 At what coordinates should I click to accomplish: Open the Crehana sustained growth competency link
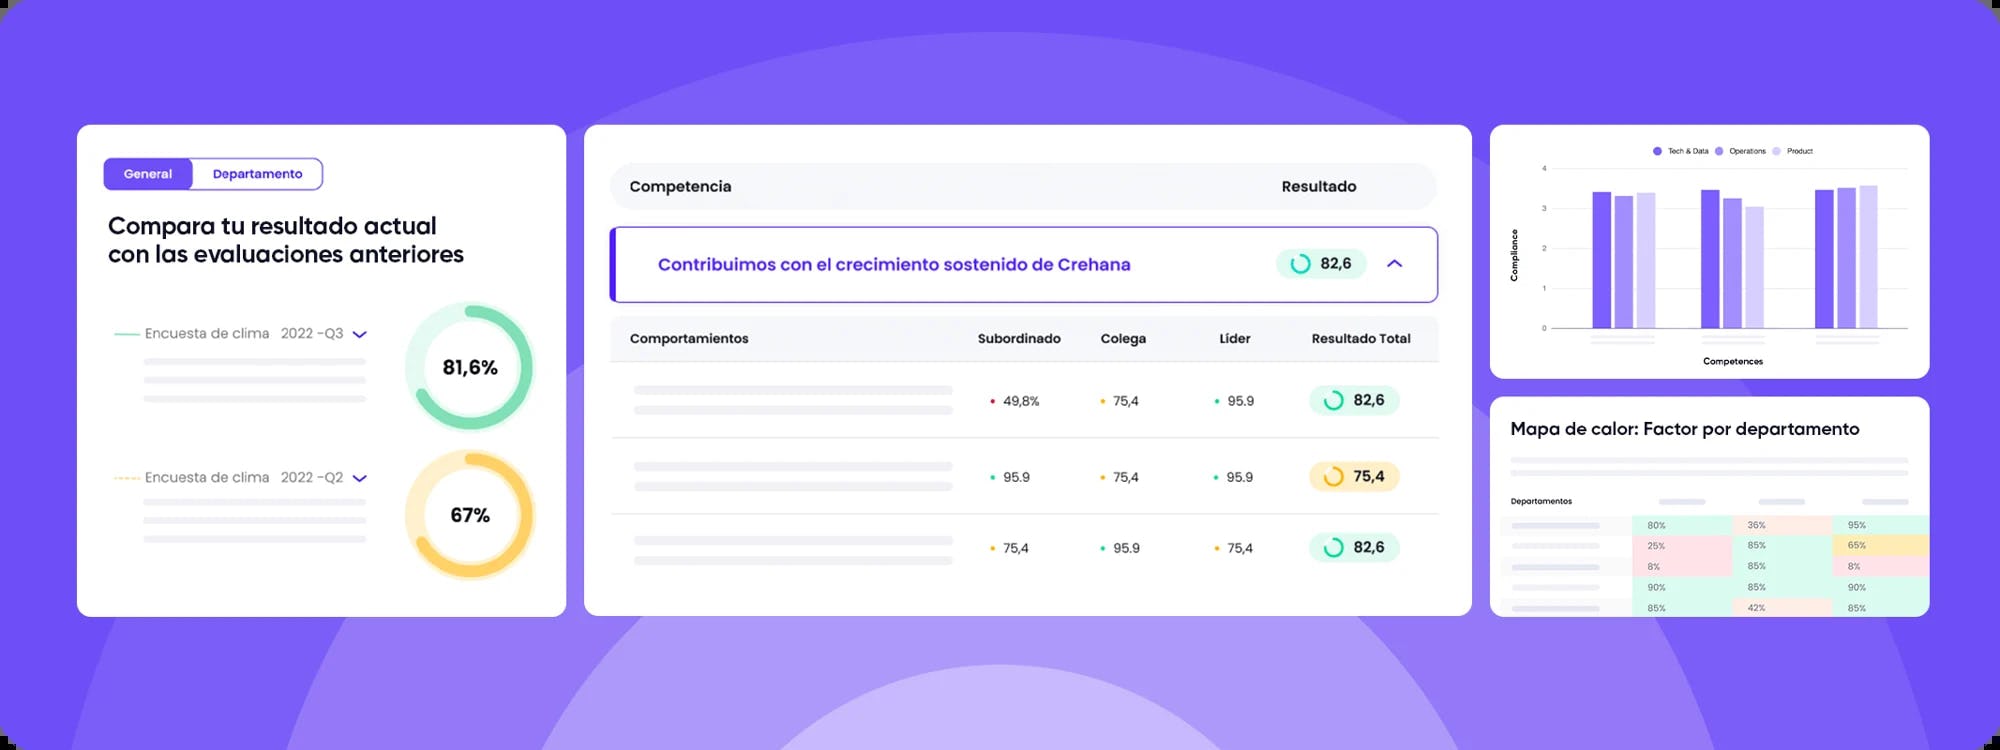pos(893,265)
